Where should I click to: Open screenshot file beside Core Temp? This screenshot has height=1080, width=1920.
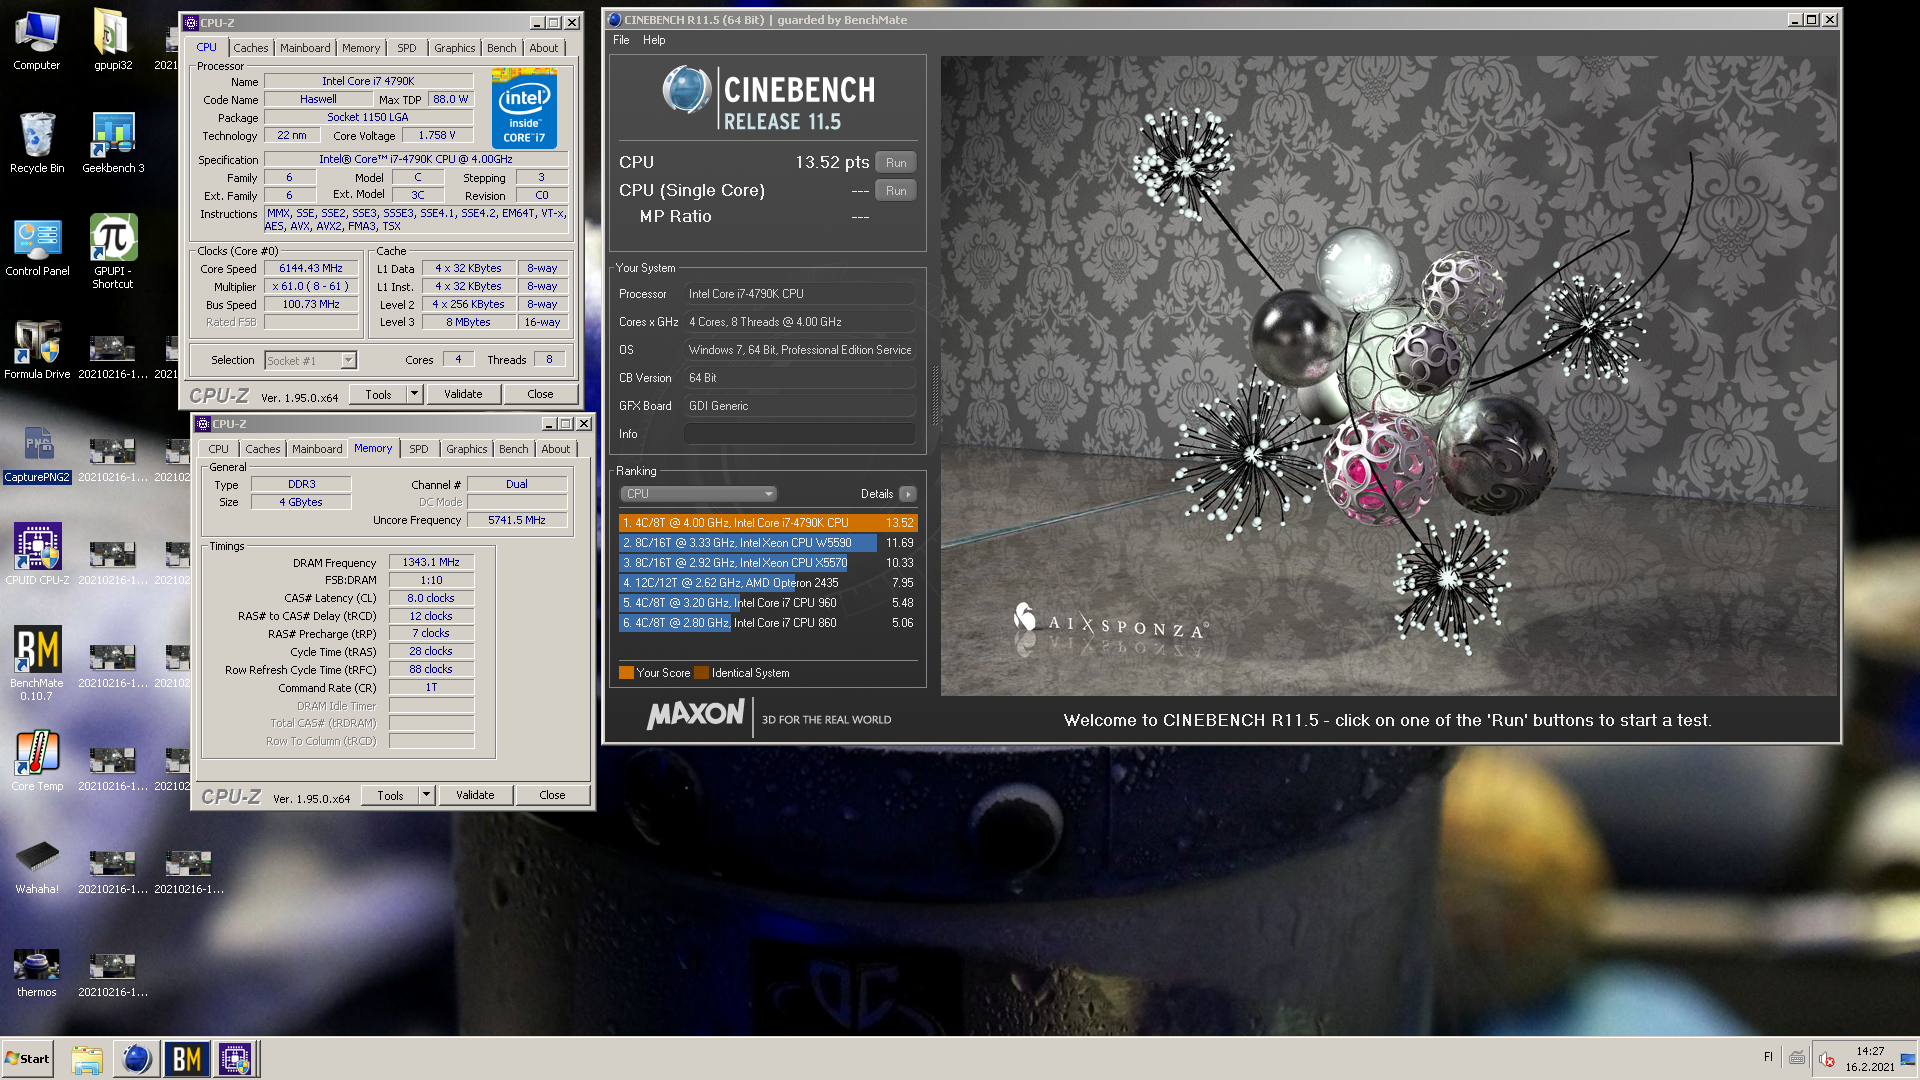[113, 765]
